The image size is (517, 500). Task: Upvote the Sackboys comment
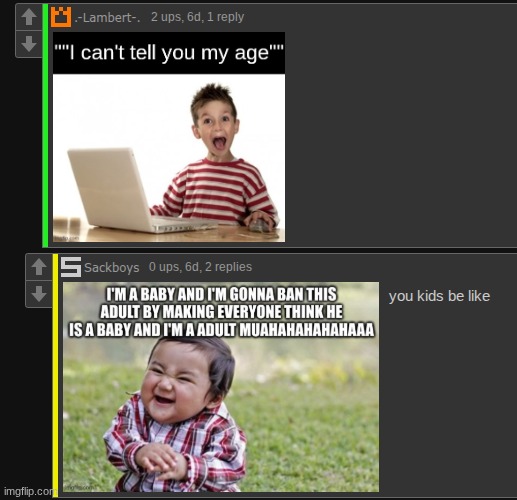click(39, 267)
